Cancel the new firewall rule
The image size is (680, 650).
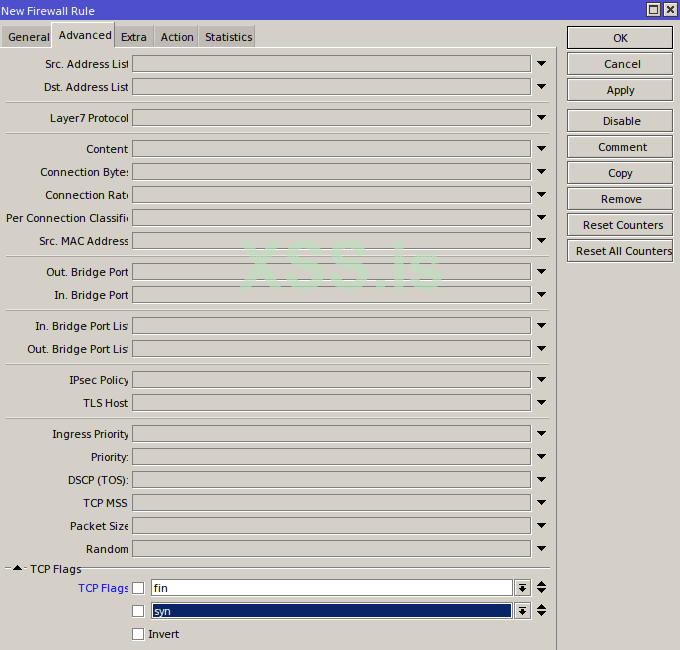click(620, 64)
